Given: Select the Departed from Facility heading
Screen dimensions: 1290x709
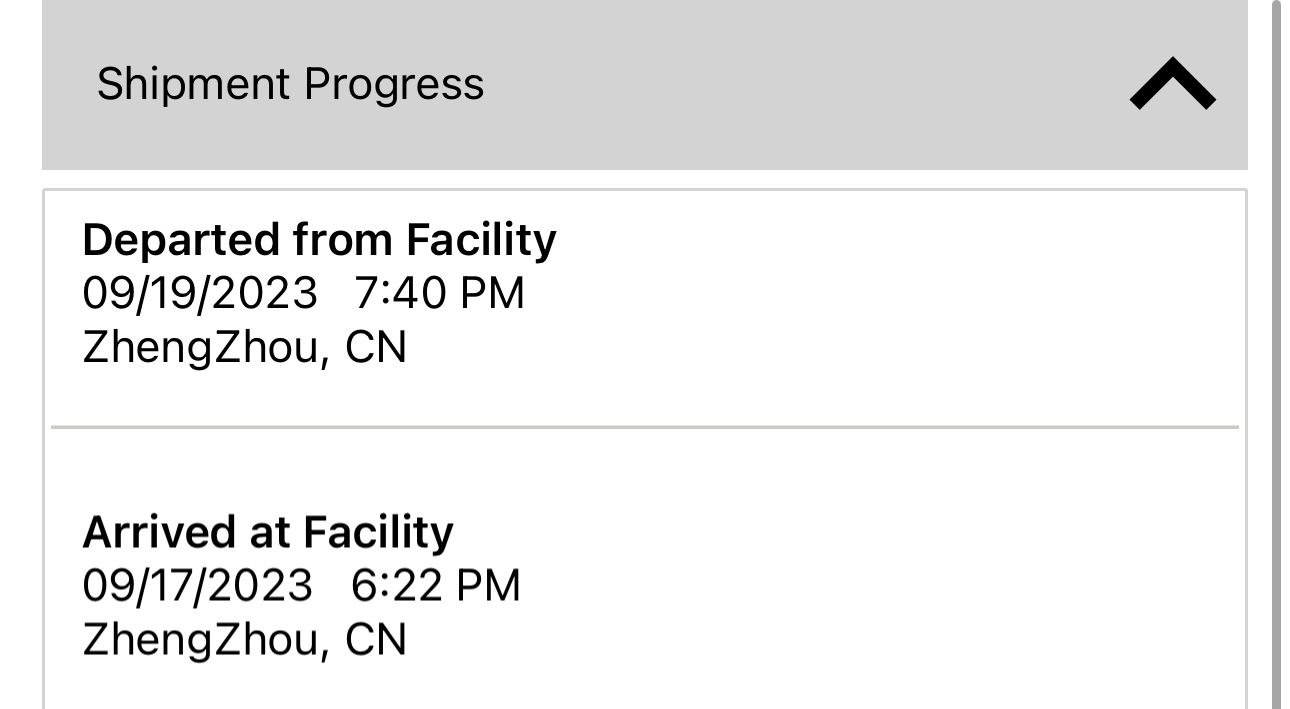Looking at the screenshot, I should (x=319, y=240).
